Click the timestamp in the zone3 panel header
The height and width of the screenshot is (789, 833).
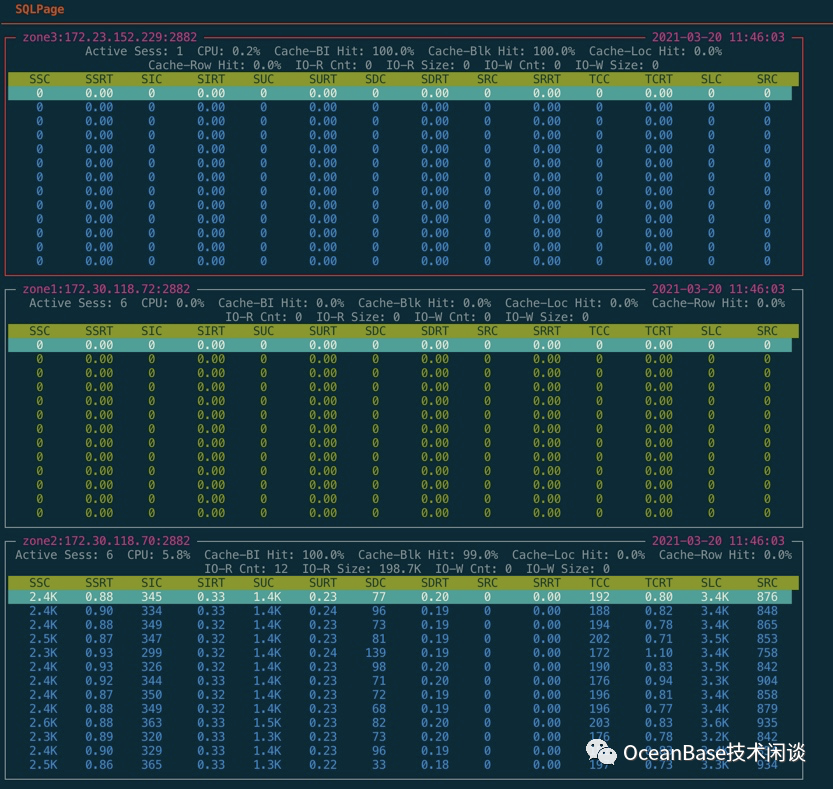point(718,37)
